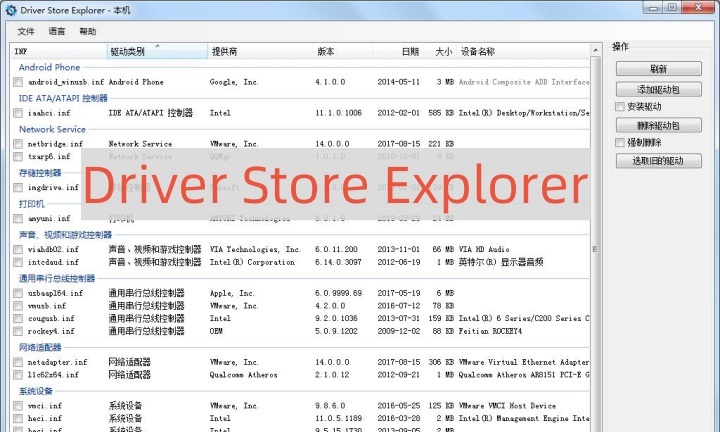Click version 6.0.9999.69 cell
The image size is (720, 432).
click(x=338, y=293)
